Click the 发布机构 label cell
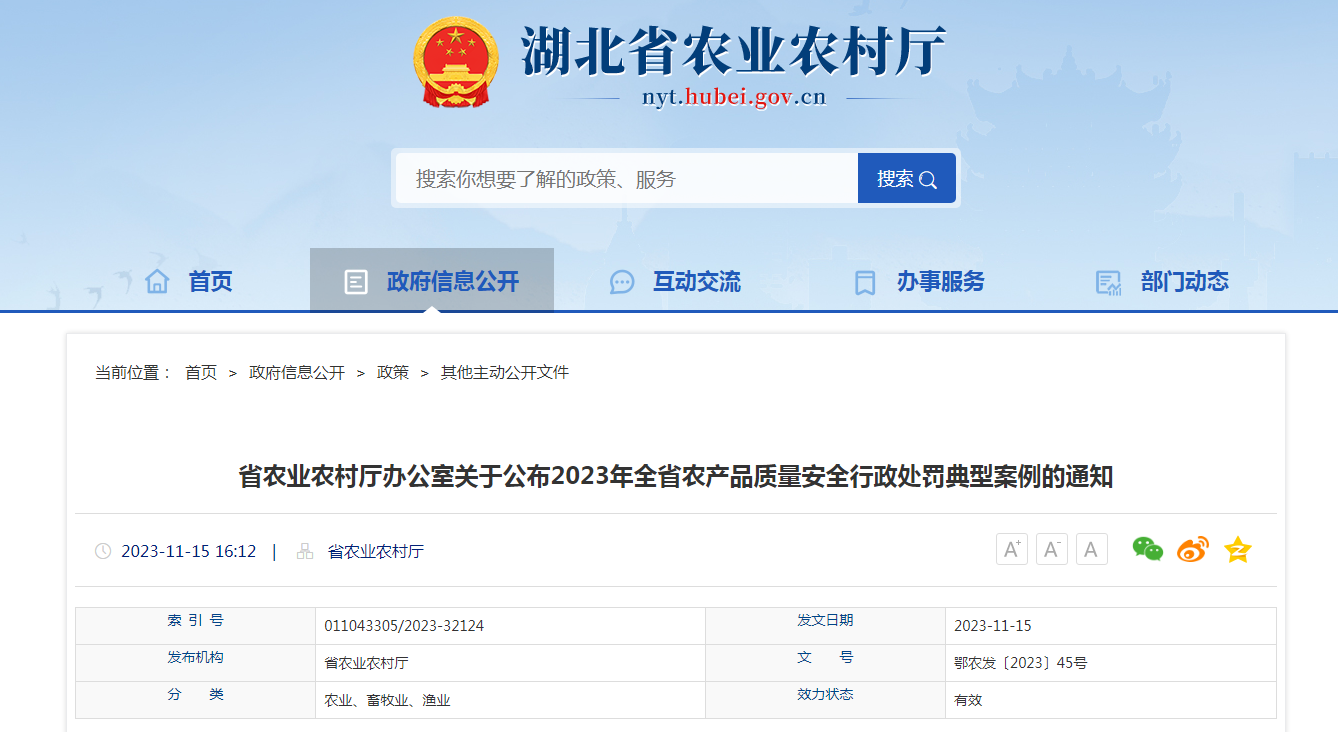The image size is (1338, 732). (x=195, y=663)
